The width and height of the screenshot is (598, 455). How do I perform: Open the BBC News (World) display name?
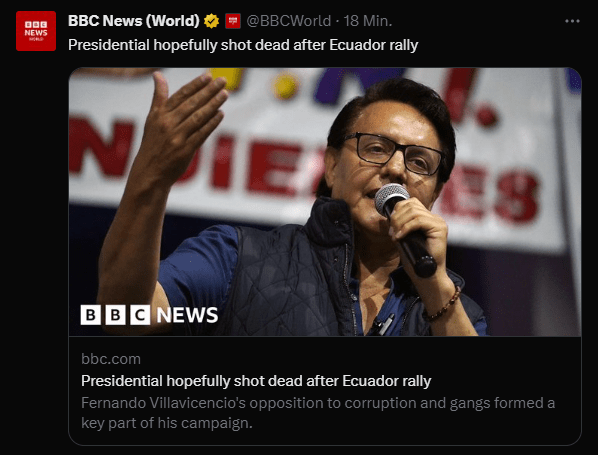click(133, 21)
